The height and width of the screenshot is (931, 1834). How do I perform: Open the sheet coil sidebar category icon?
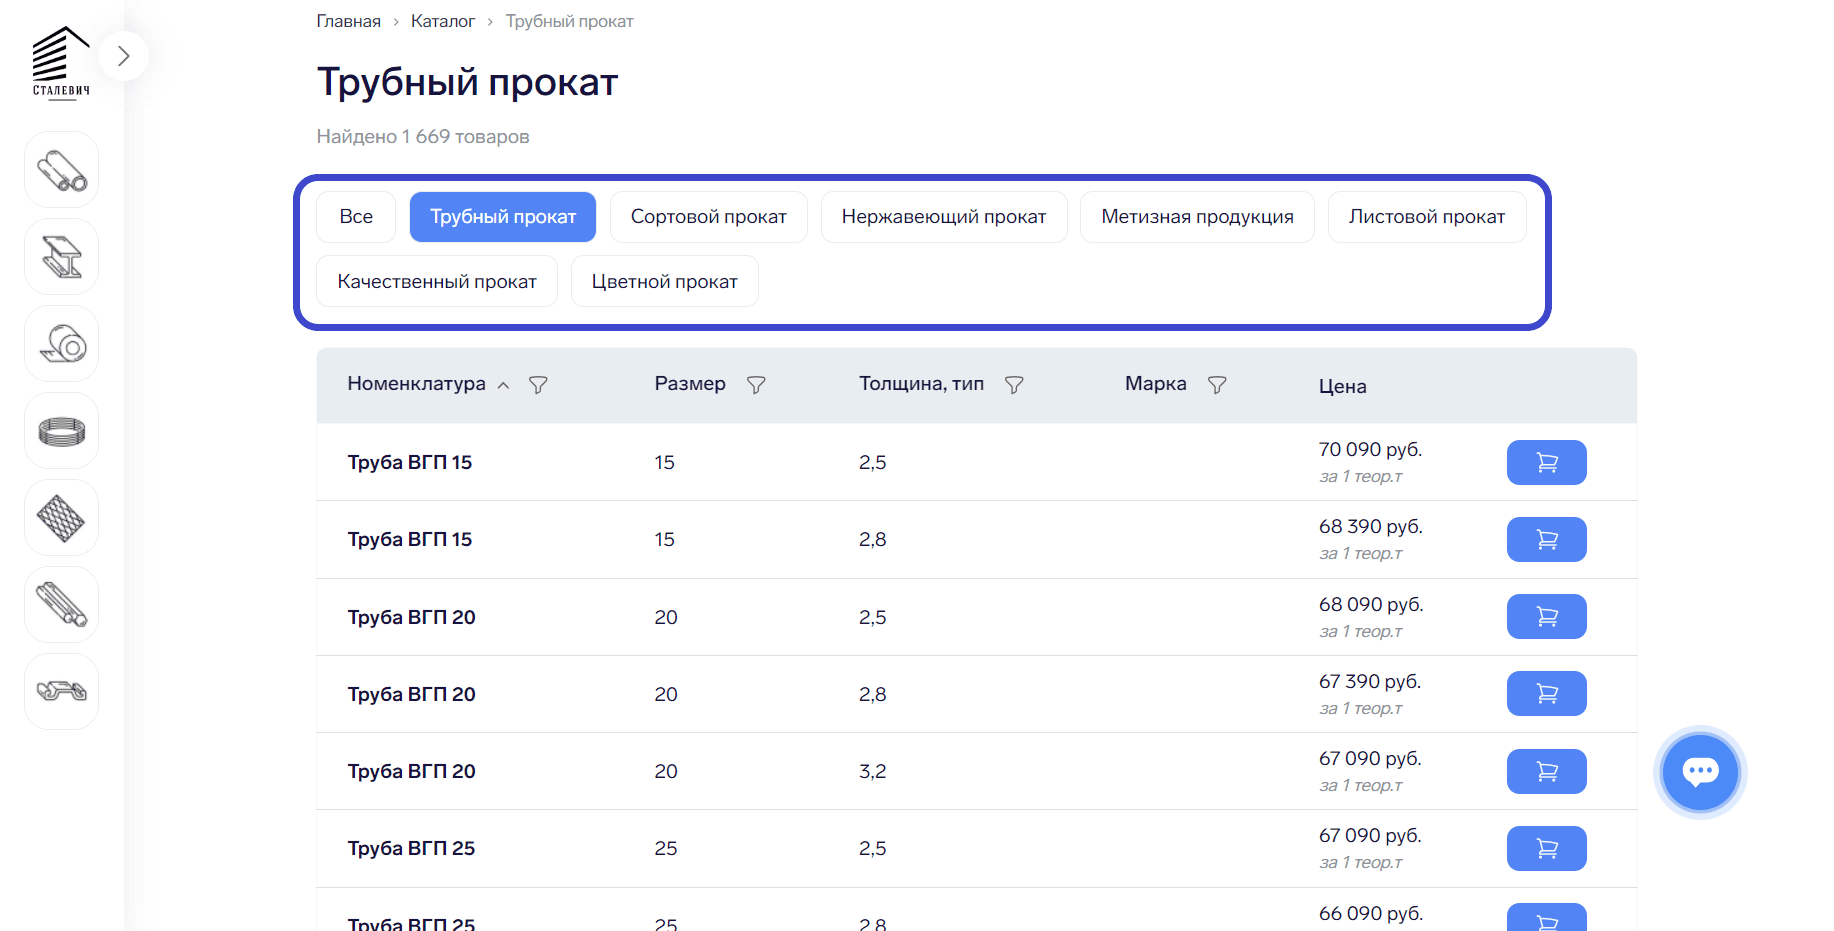tap(62, 344)
